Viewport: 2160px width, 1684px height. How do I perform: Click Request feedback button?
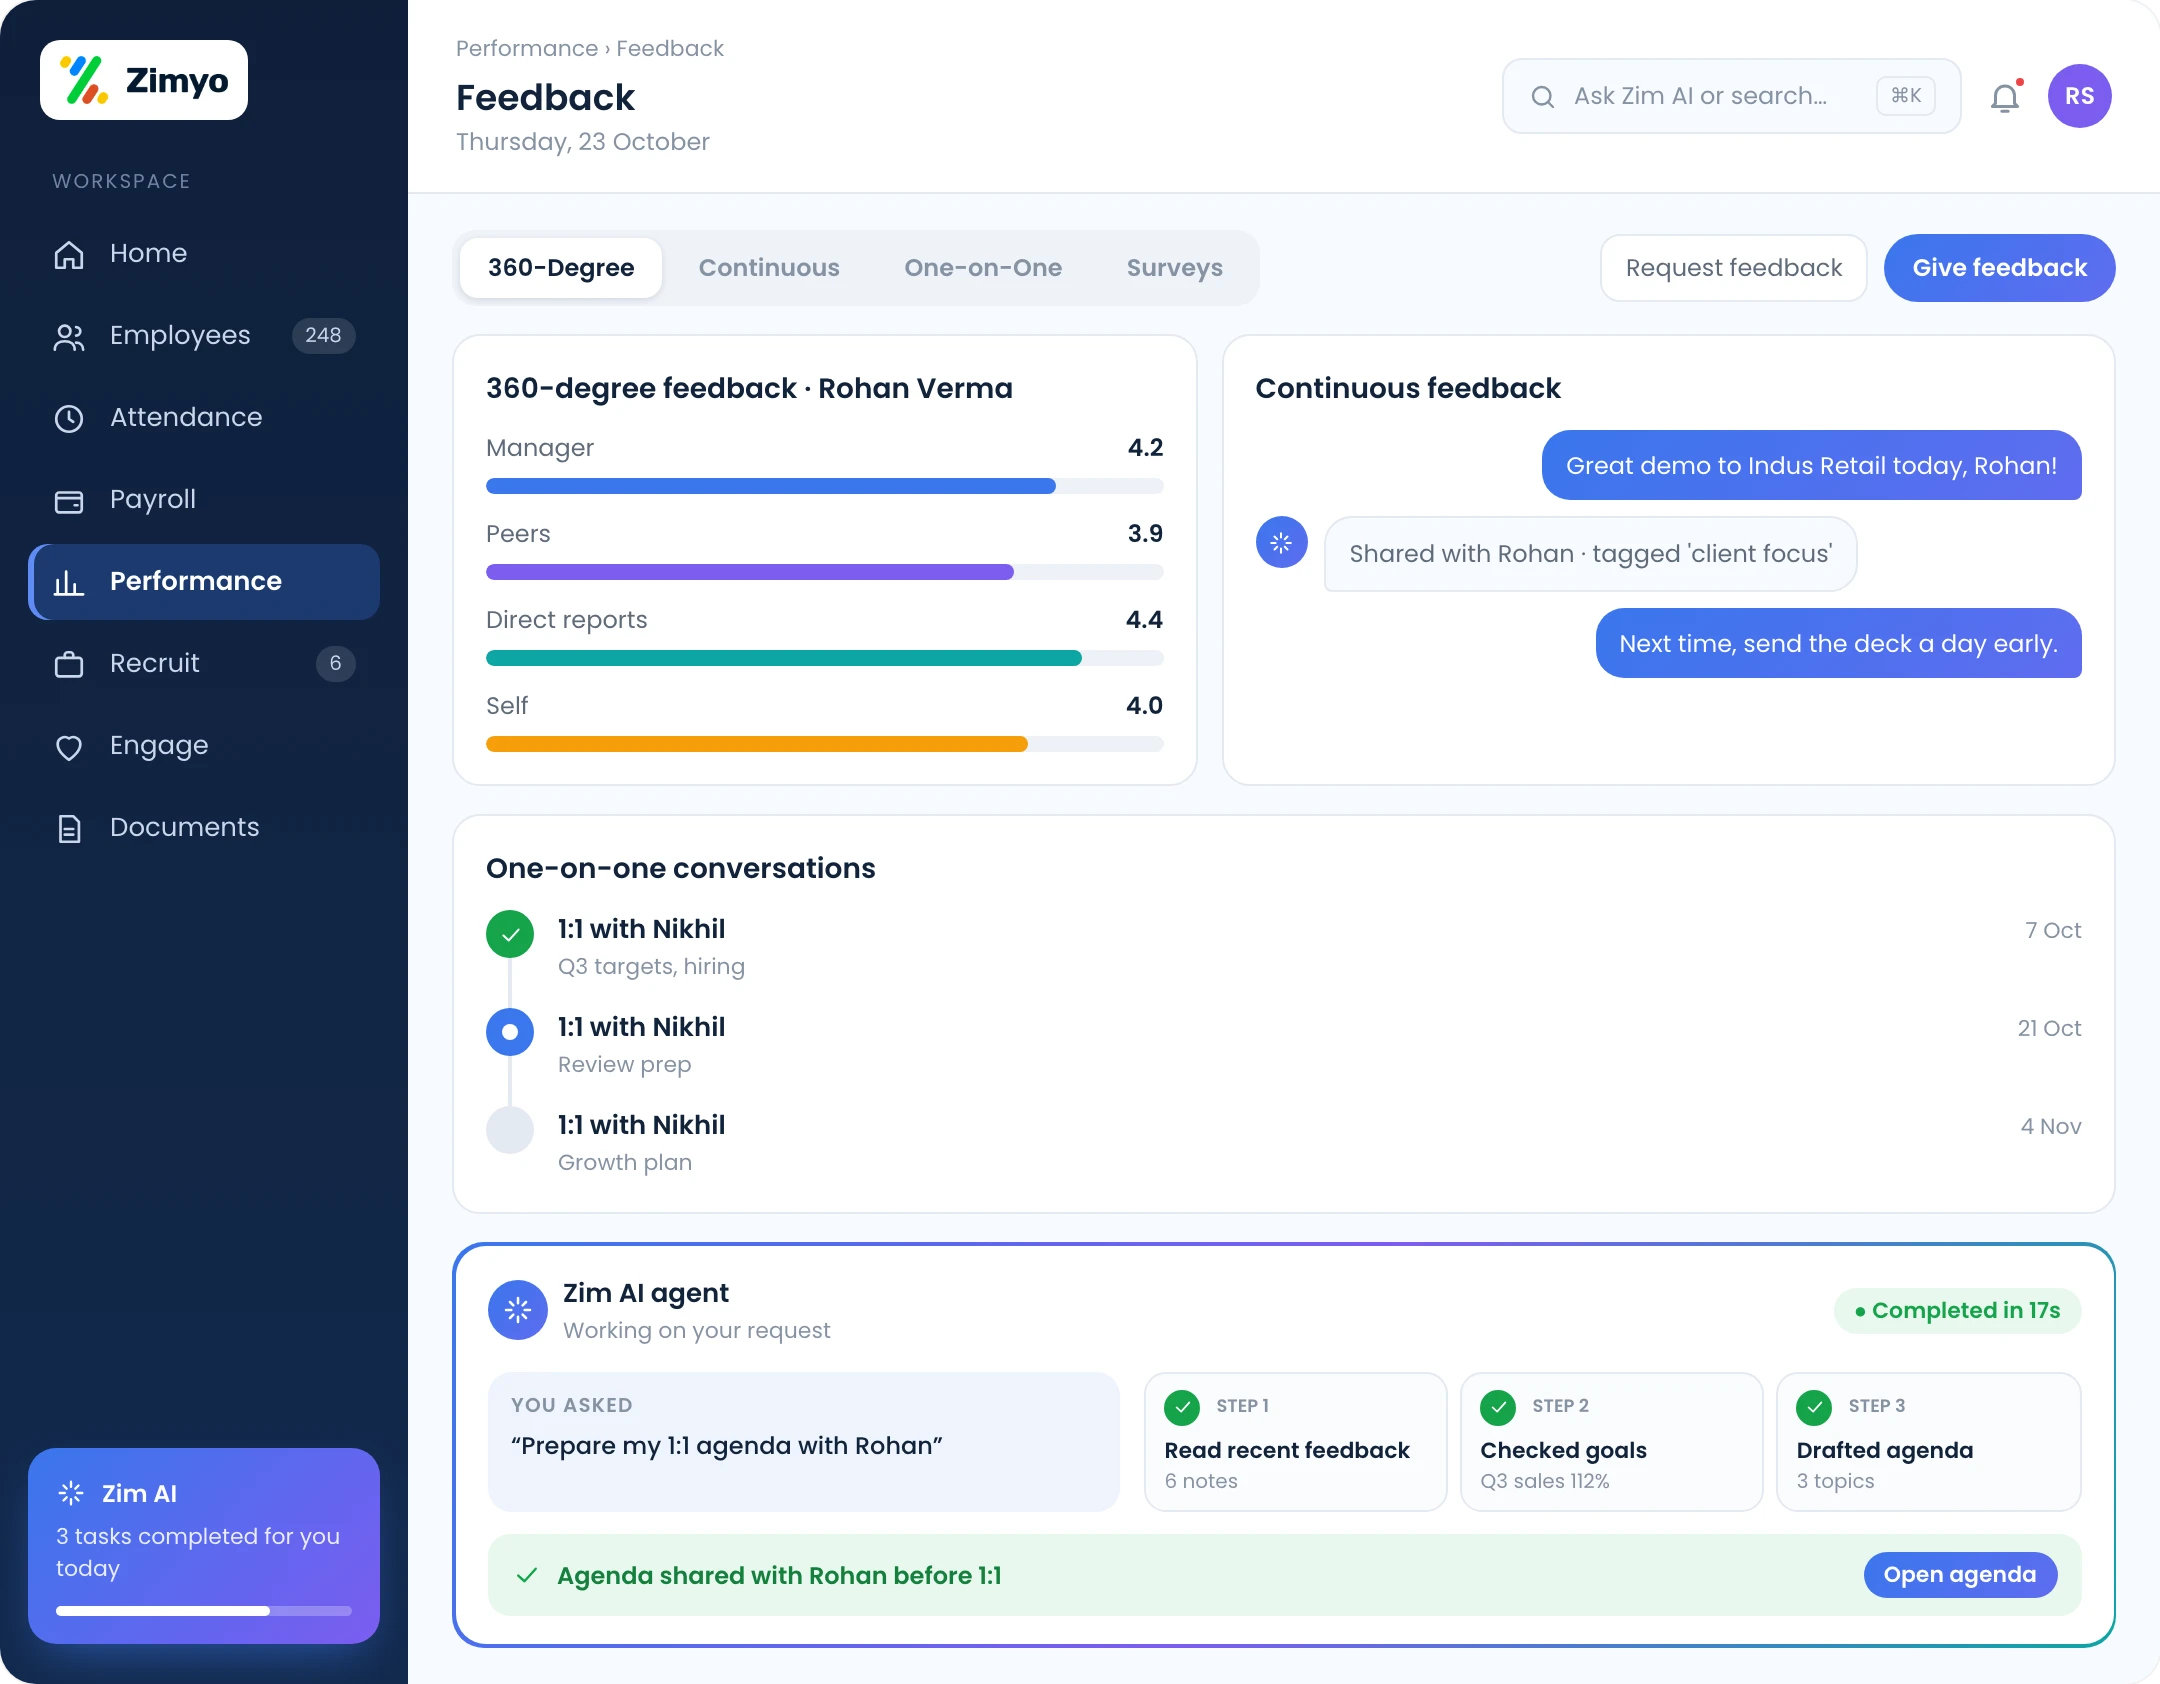click(1734, 268)
